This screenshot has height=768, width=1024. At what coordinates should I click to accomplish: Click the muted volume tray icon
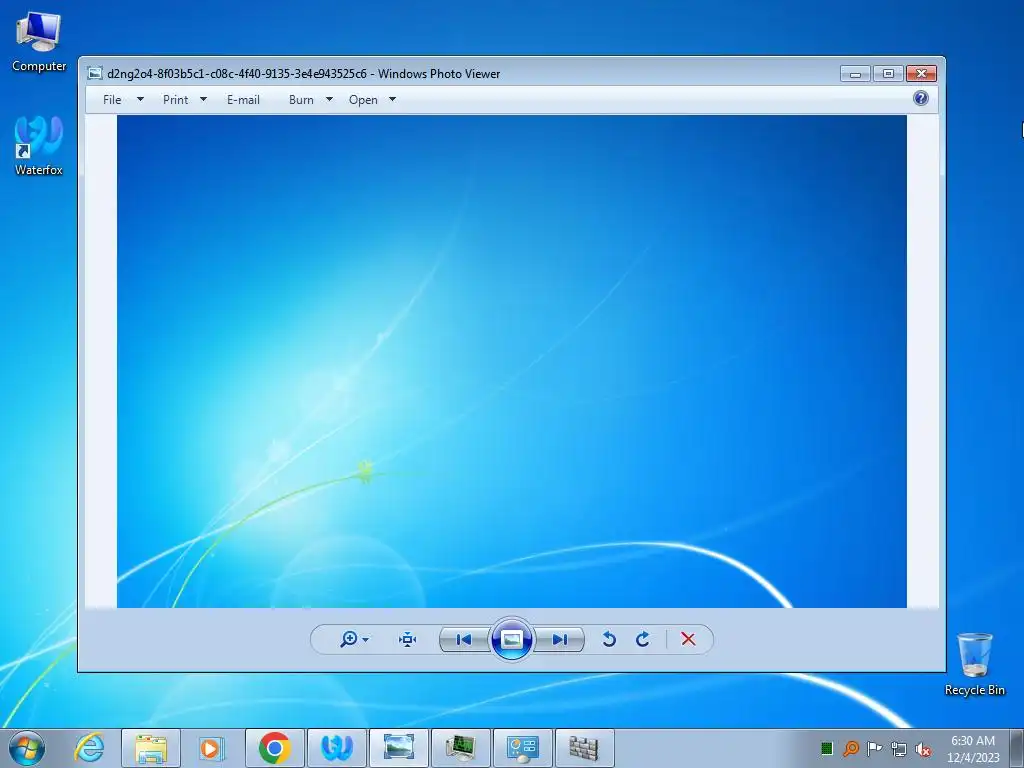coord(923,749)
